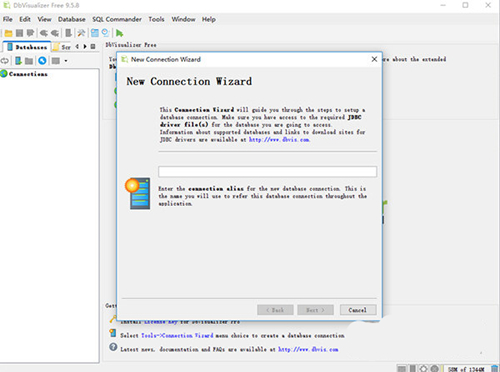
Task: Click the yellow open folder toolbar icon
Action: pos(9,33)
